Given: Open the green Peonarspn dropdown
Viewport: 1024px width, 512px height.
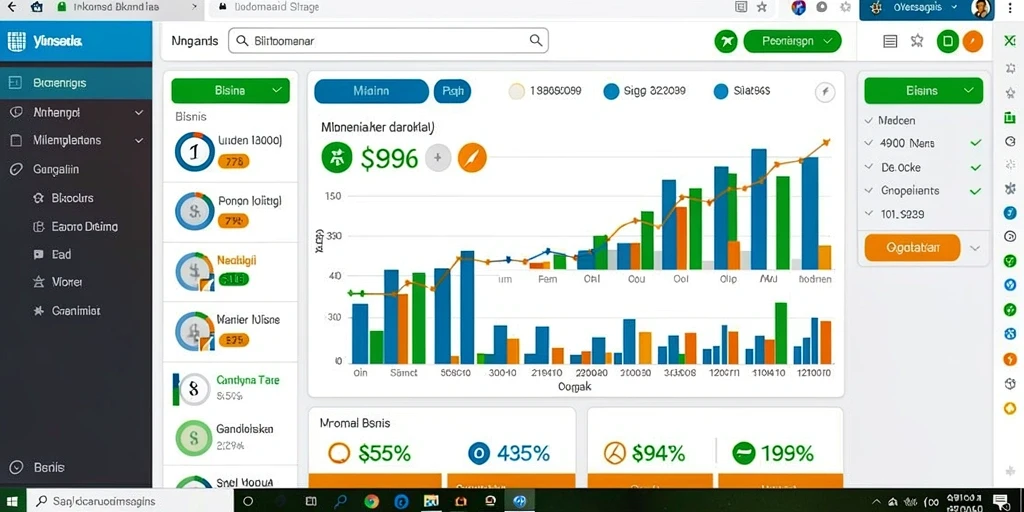Looking at the screenshot, I should pyautogui.click(x=793, y=41).
